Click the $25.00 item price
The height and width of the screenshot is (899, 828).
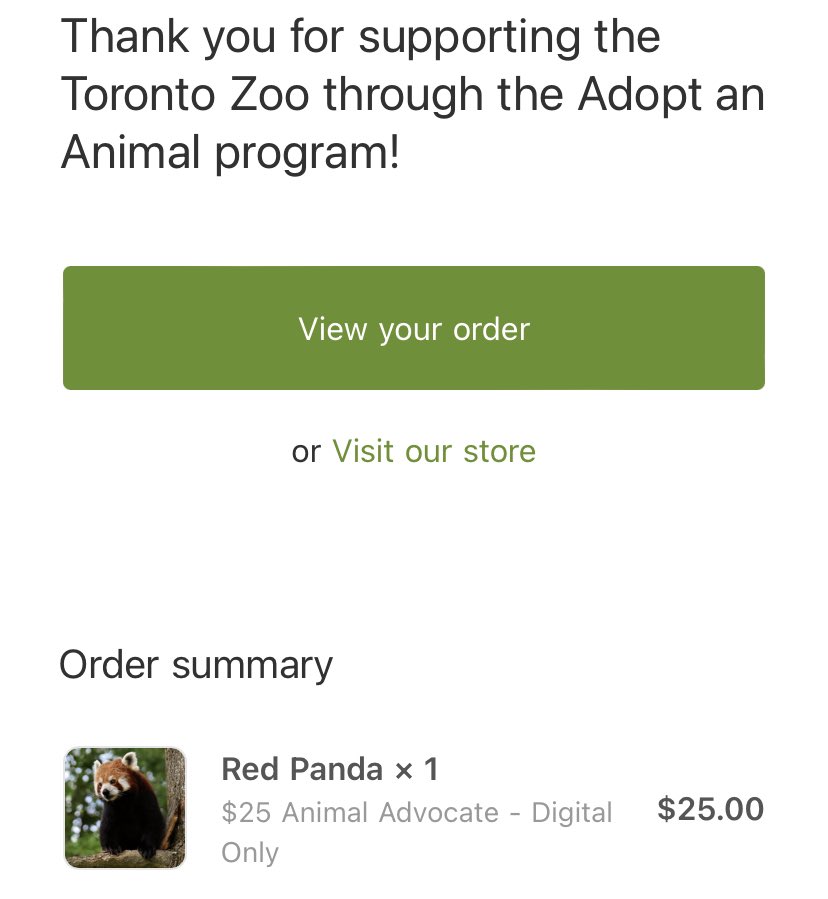(x=710, y=809)
